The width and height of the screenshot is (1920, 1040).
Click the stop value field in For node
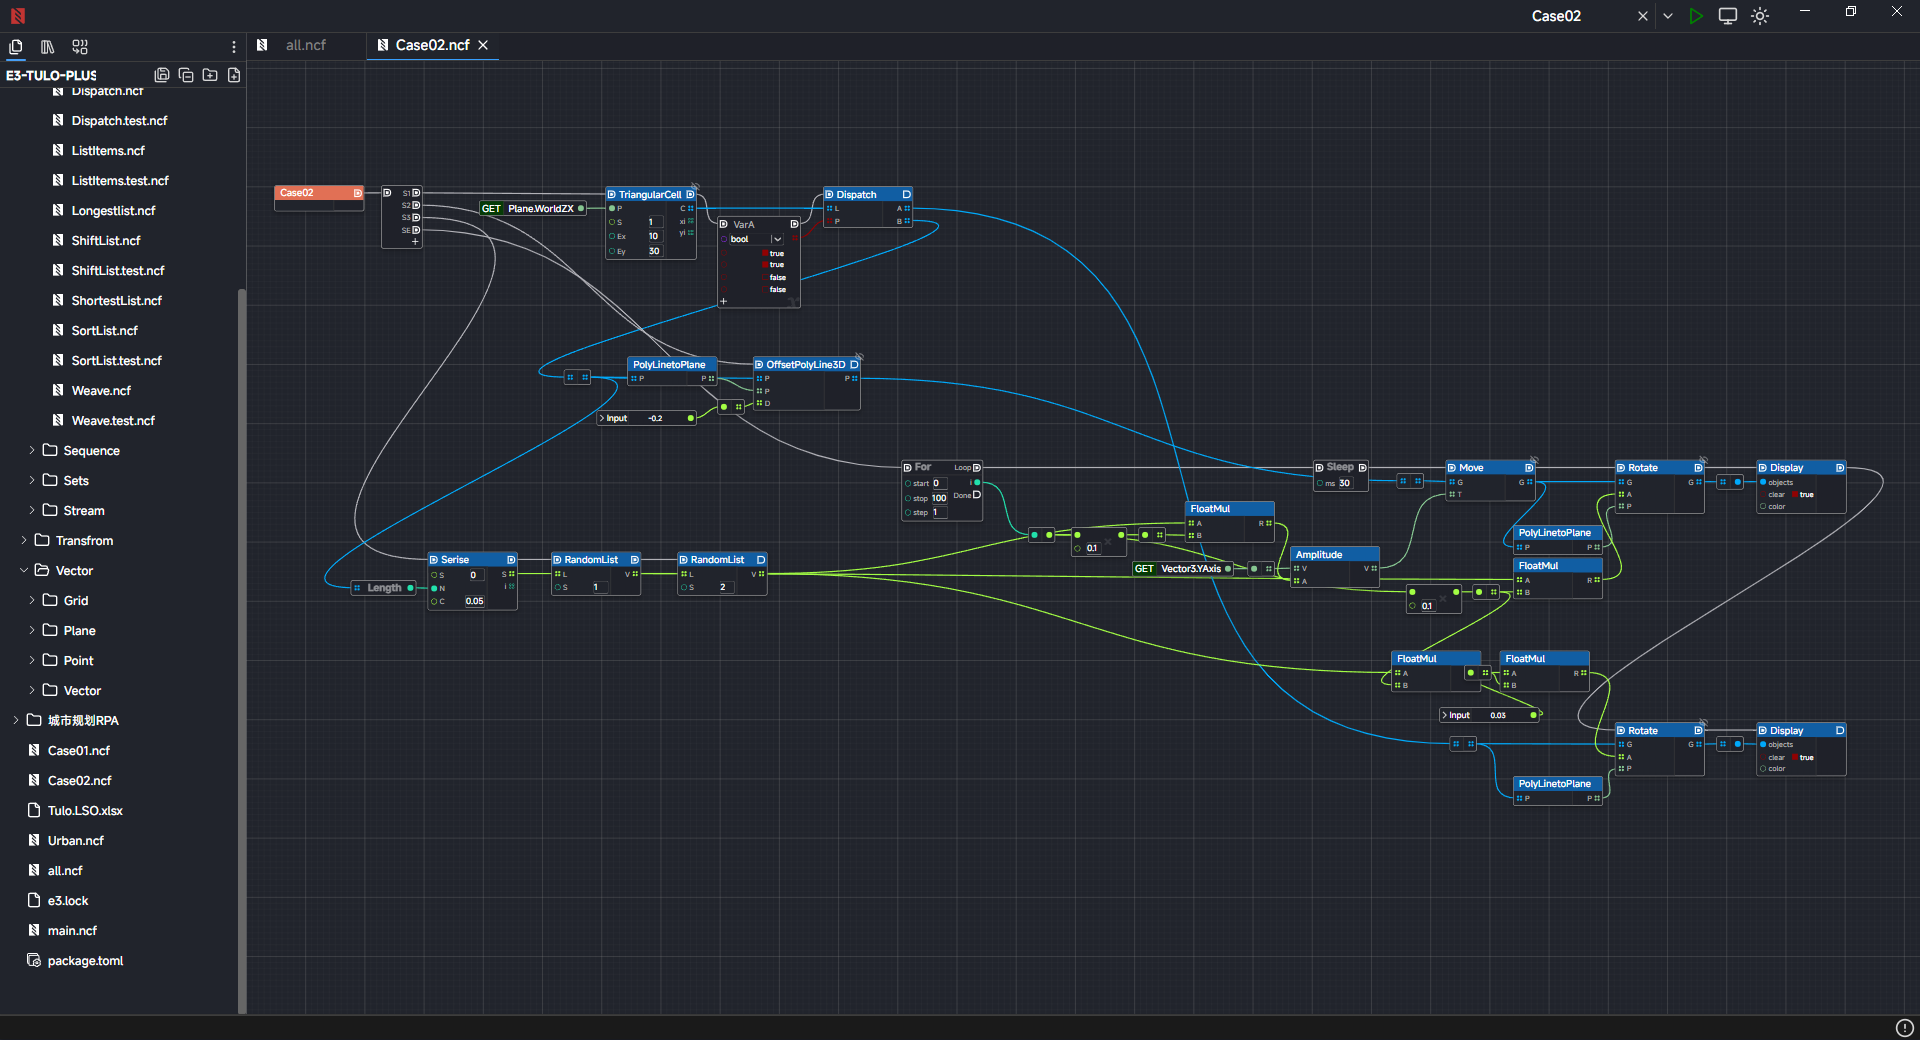(938, 498)
